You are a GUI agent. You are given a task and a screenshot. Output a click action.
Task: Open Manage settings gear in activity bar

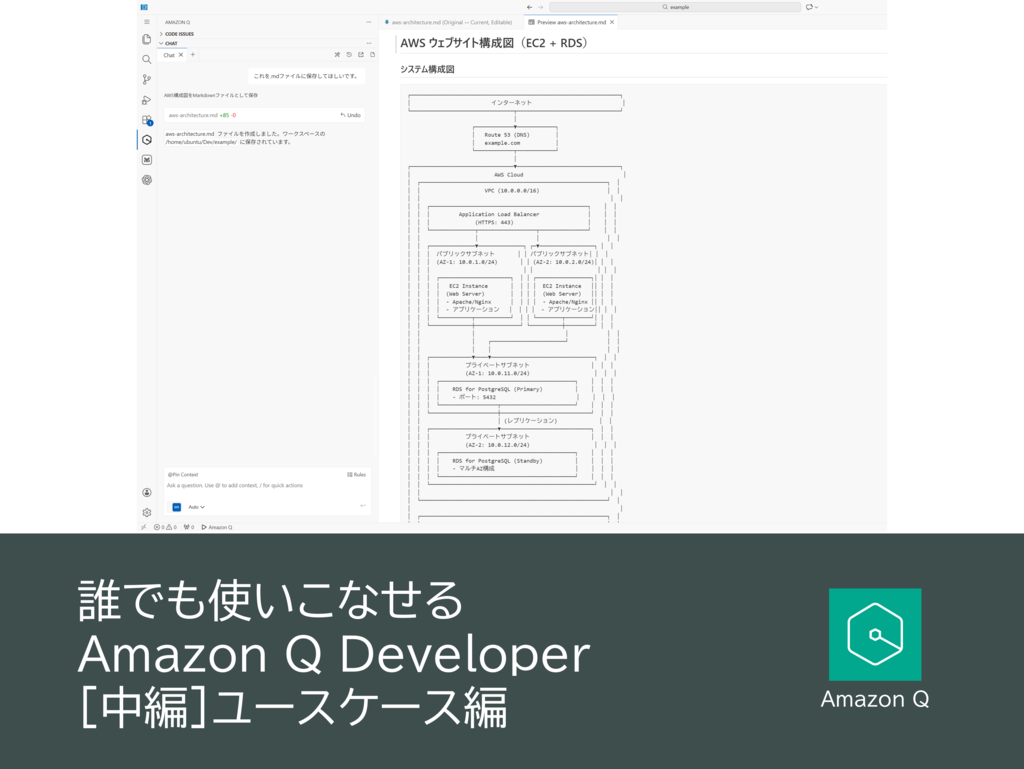147,512
